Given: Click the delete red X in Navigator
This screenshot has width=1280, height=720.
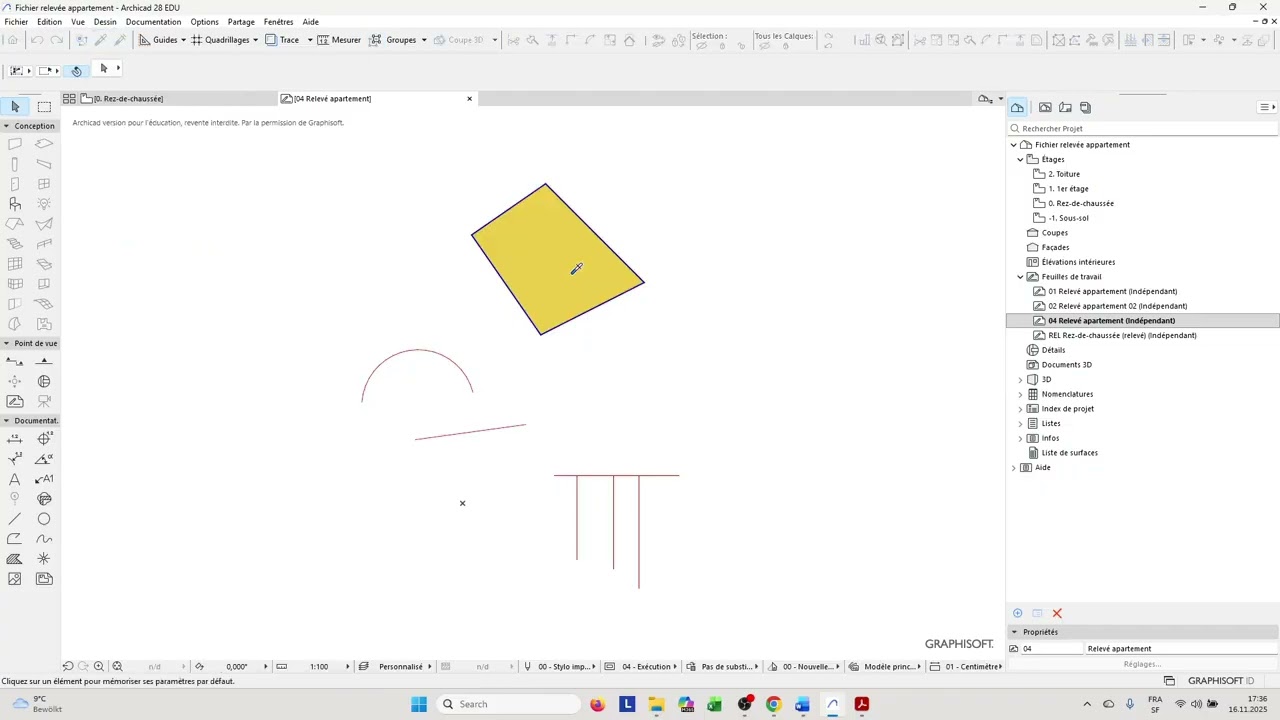Looking at the screenshot, I should pos(1057,613).
